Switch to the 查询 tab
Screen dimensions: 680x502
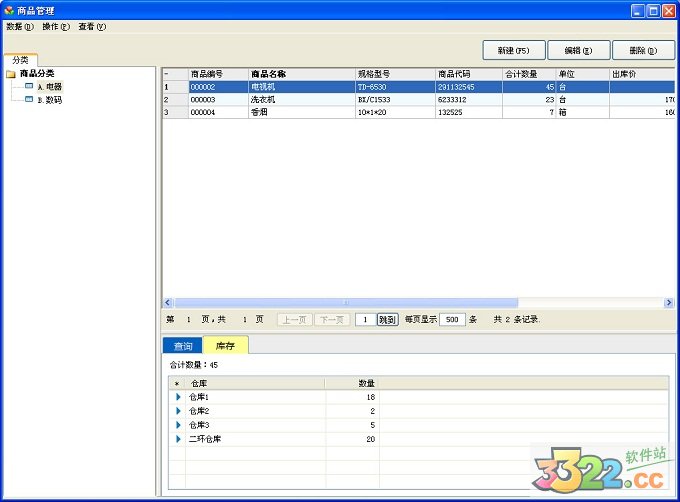pos(183,346)
